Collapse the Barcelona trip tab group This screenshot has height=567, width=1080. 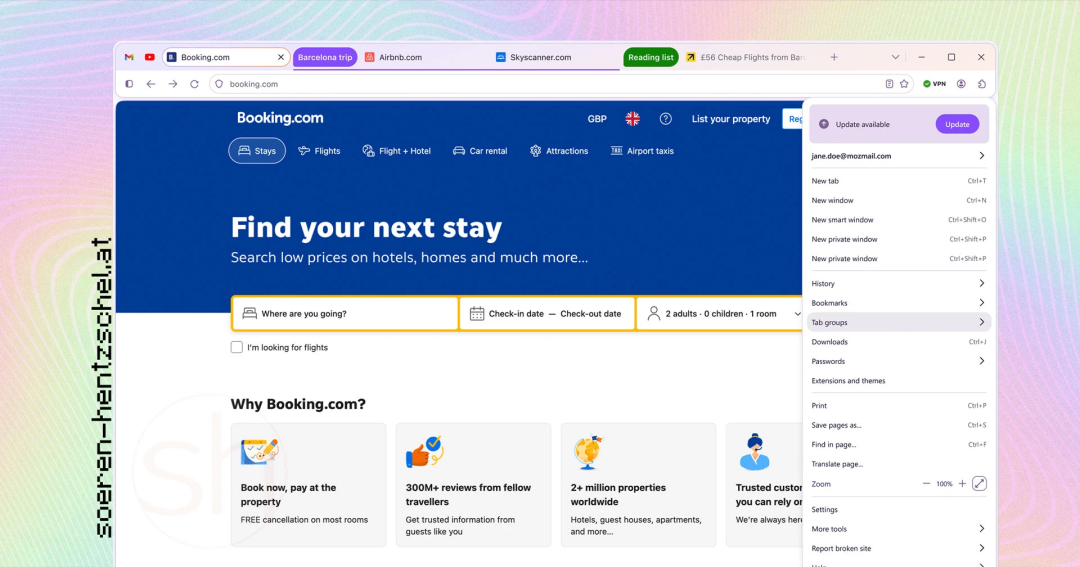click(325, 57)
